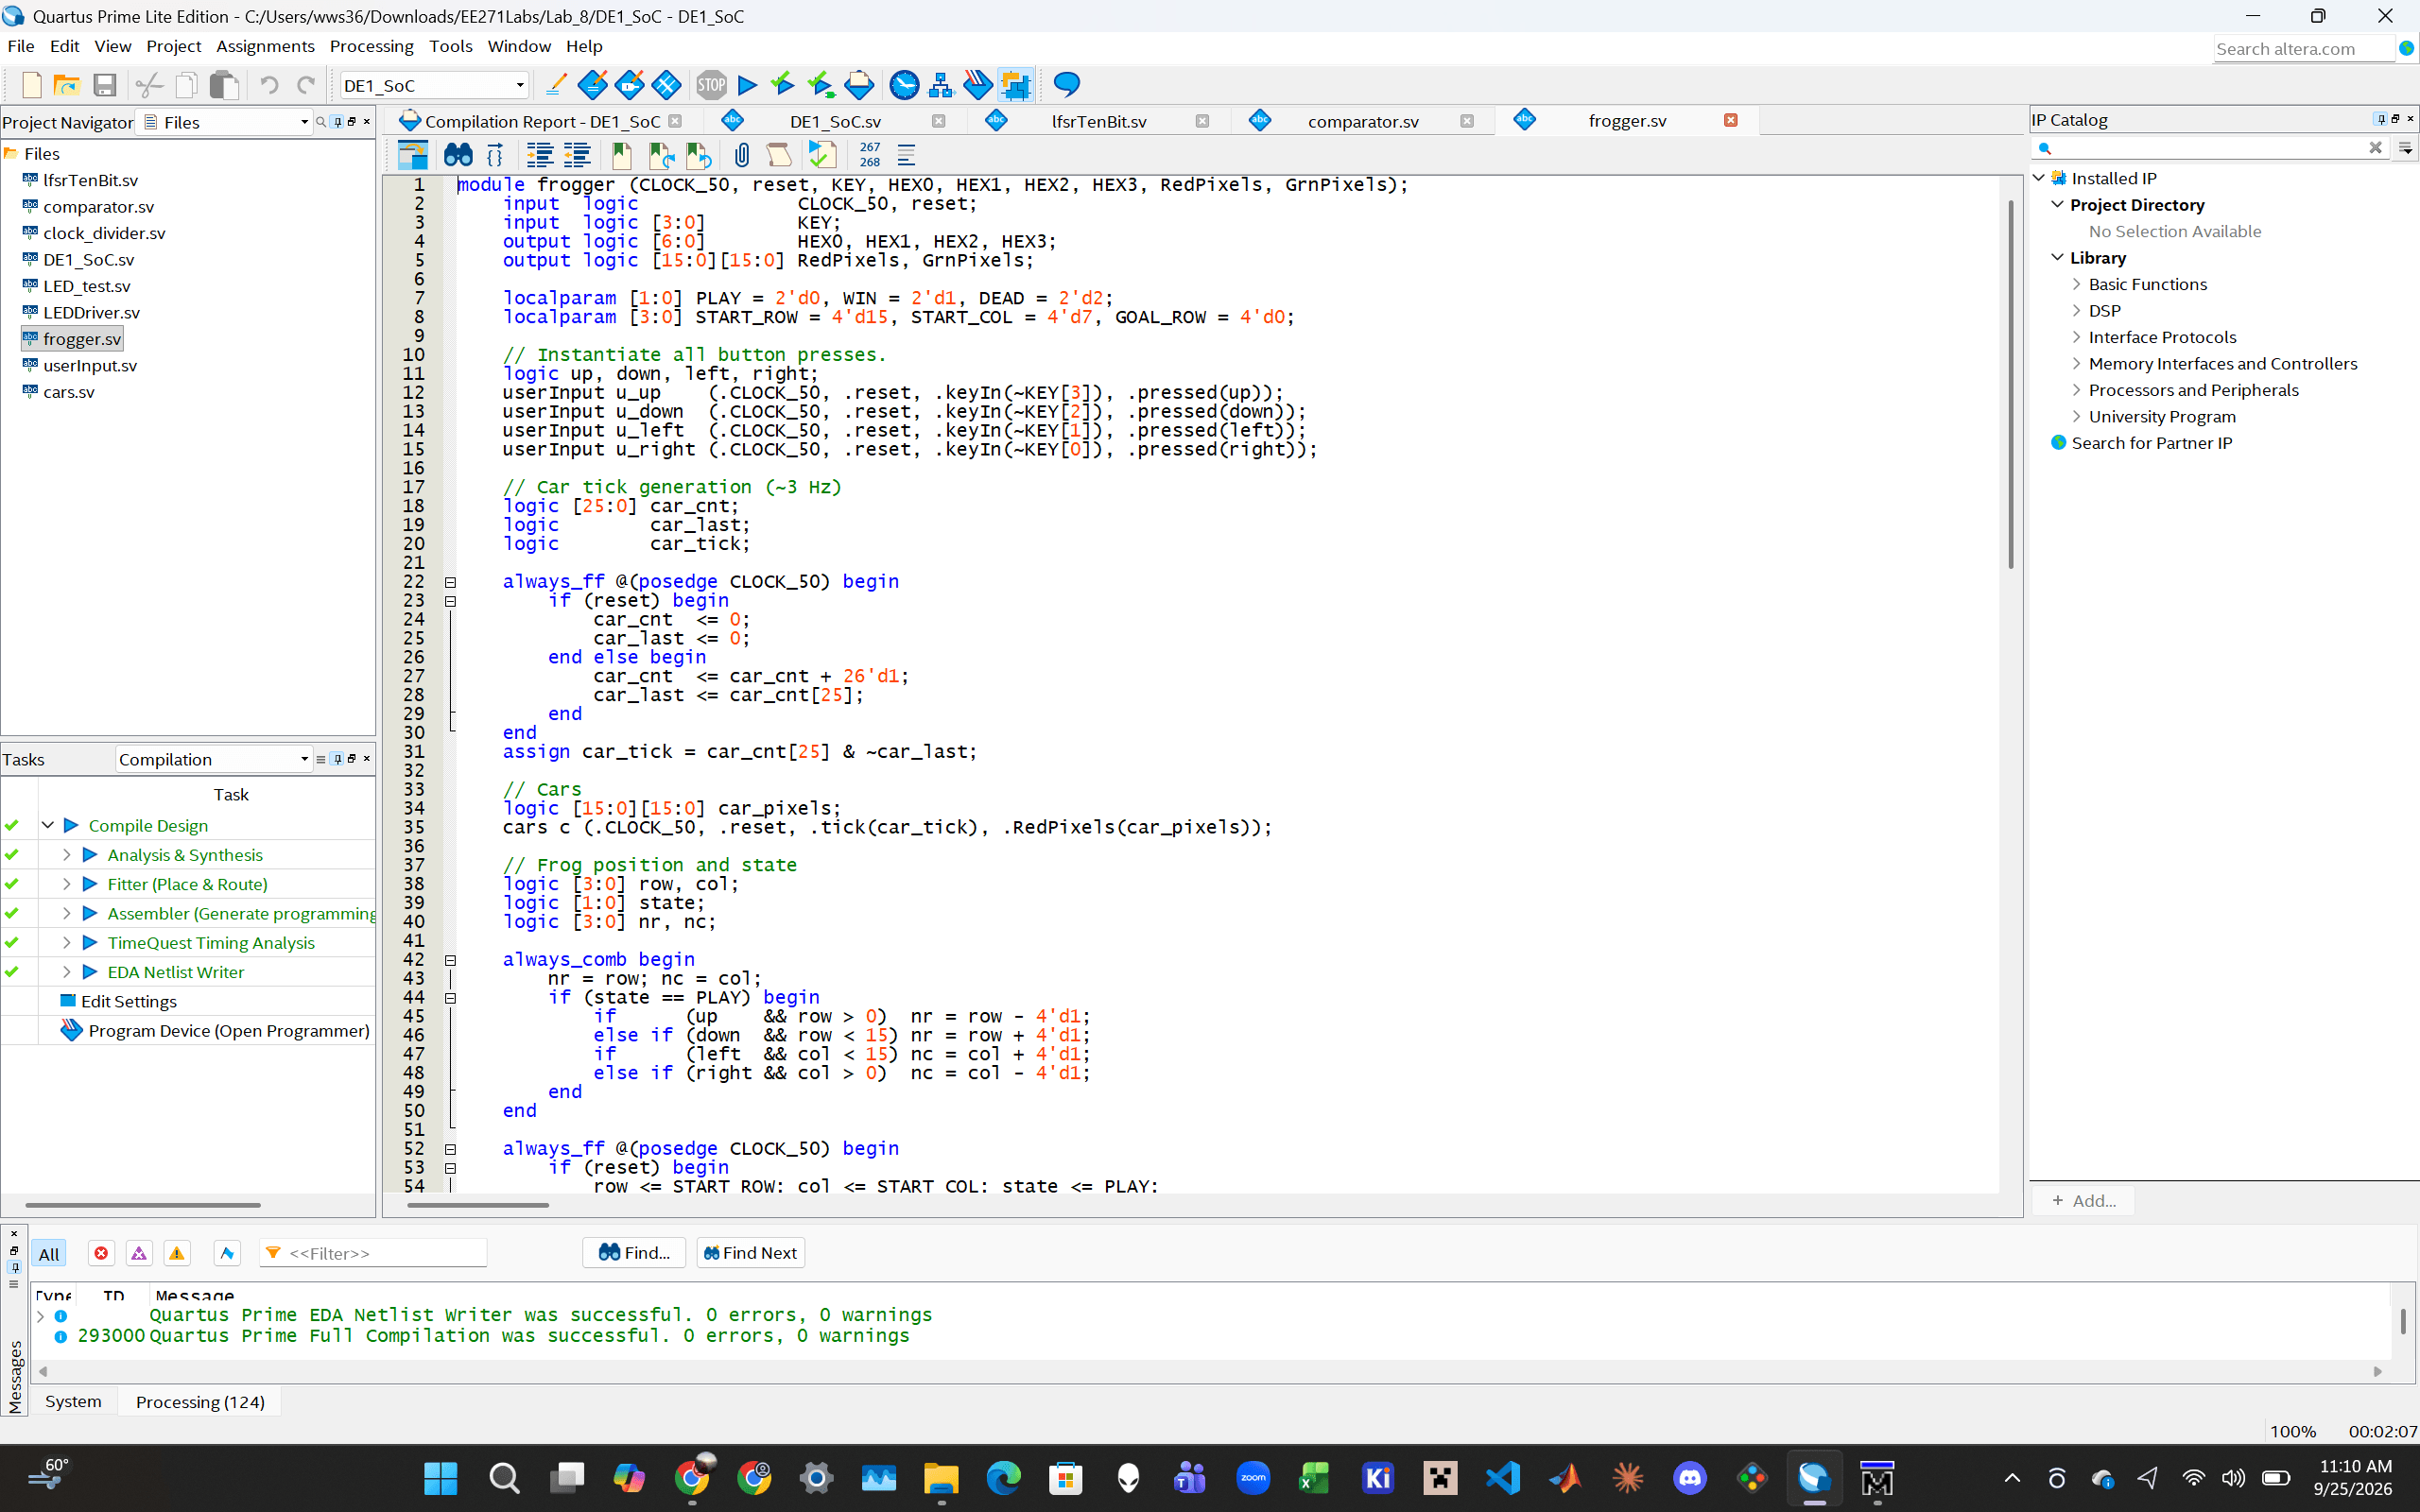
Task: Open the Timing Analyzer clock icon
Action: 904,85
